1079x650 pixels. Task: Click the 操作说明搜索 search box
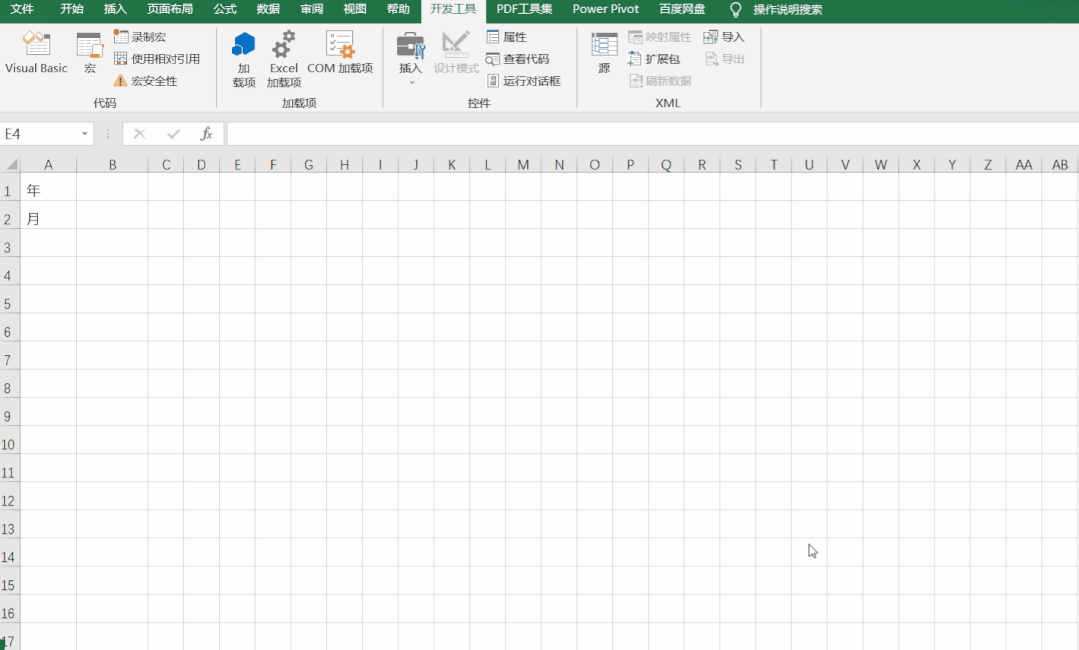pos(787,10)
